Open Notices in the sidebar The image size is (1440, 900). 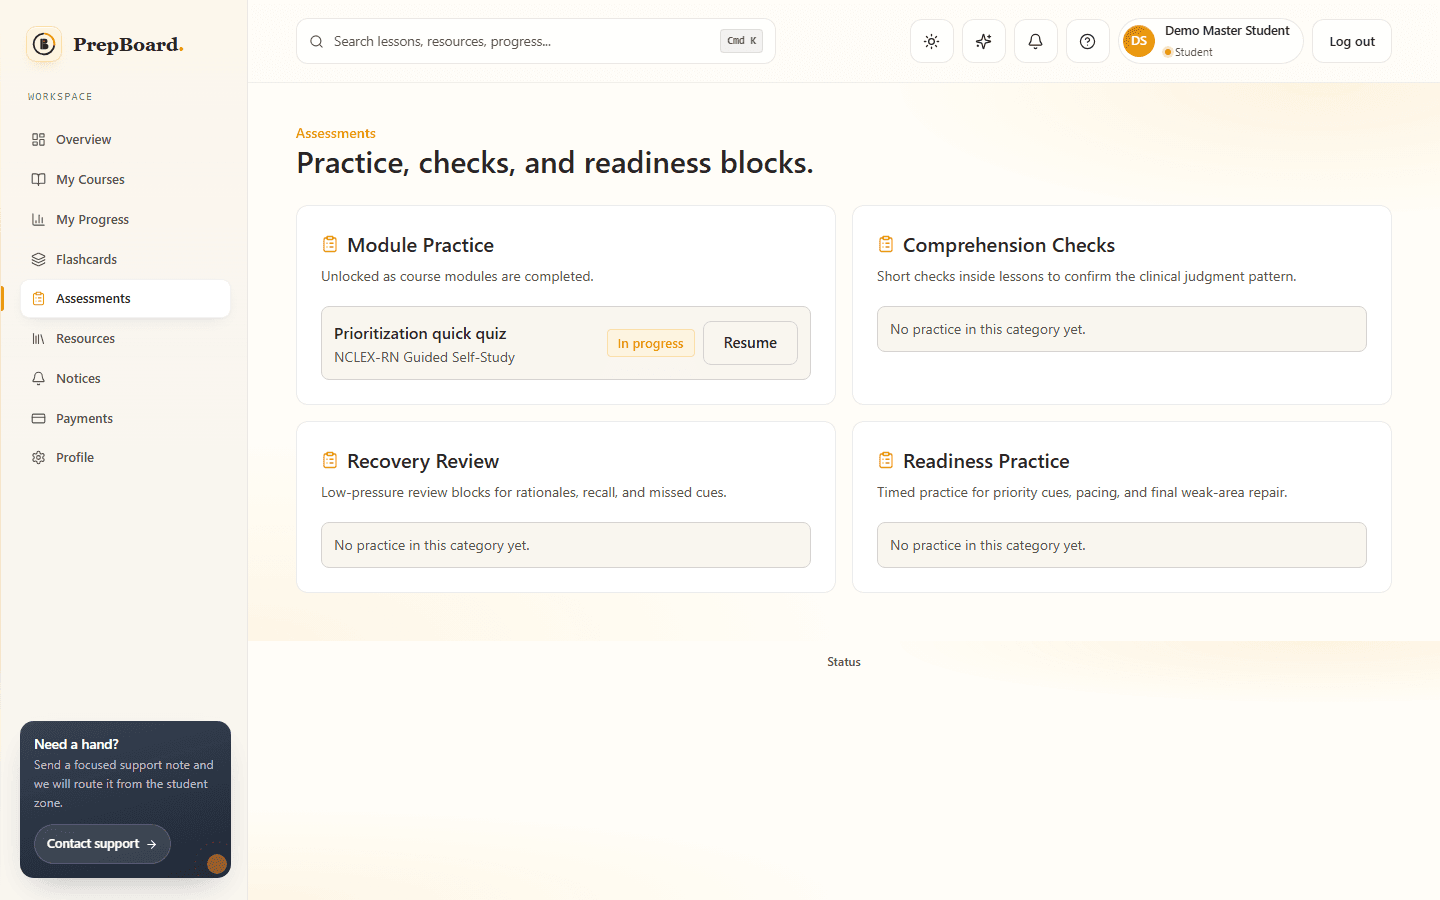(x=125, y=378)
